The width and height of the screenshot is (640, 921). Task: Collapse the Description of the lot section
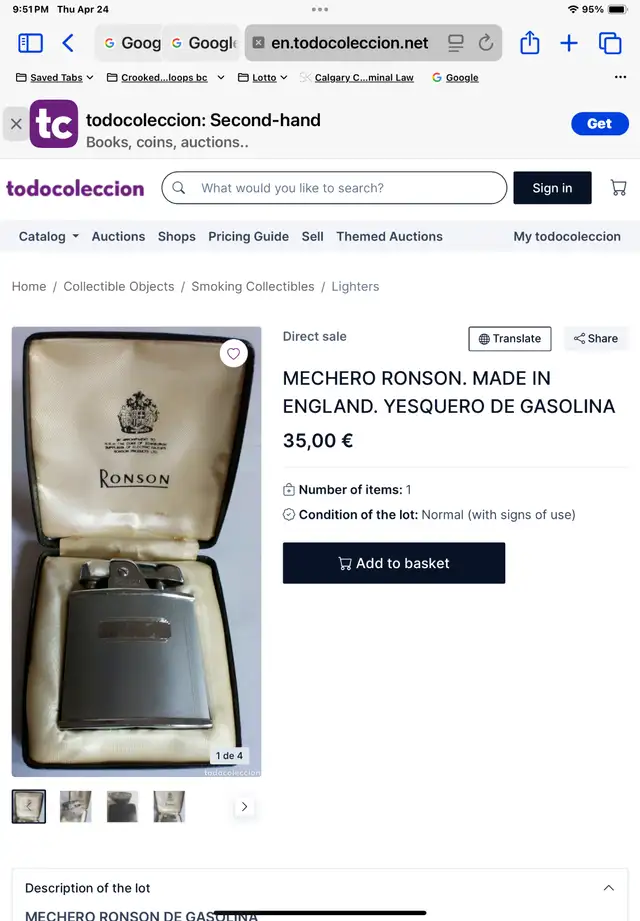[x=609, y=888]
